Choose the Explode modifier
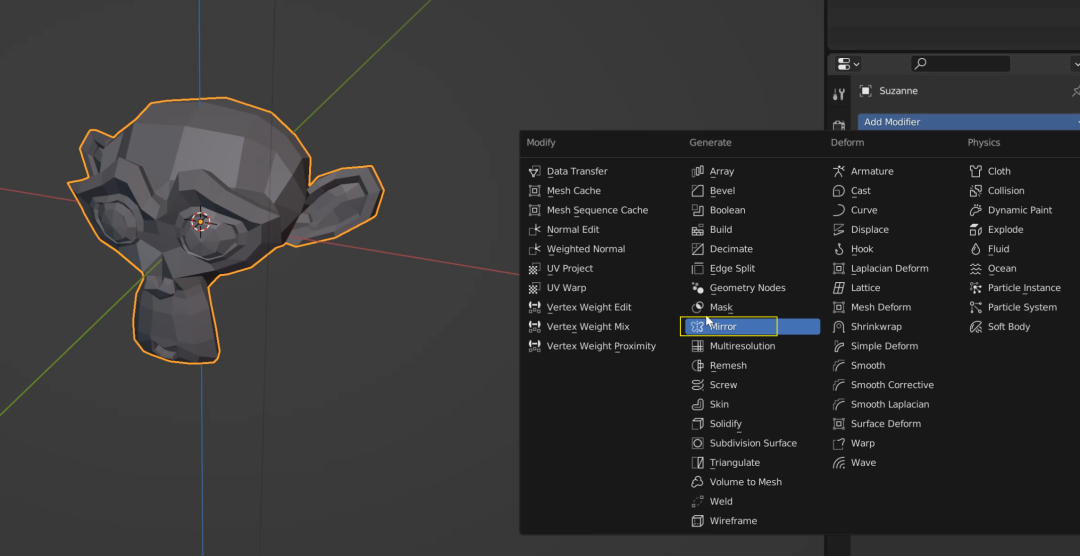Screen dimensions: 1080x556 tap(1005, 229)
